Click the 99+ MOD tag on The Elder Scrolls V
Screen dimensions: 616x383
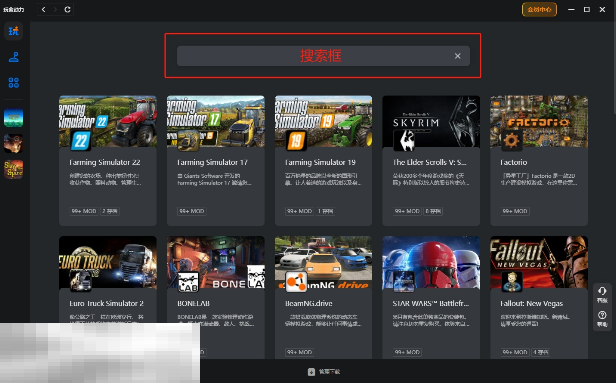(407, 211)
